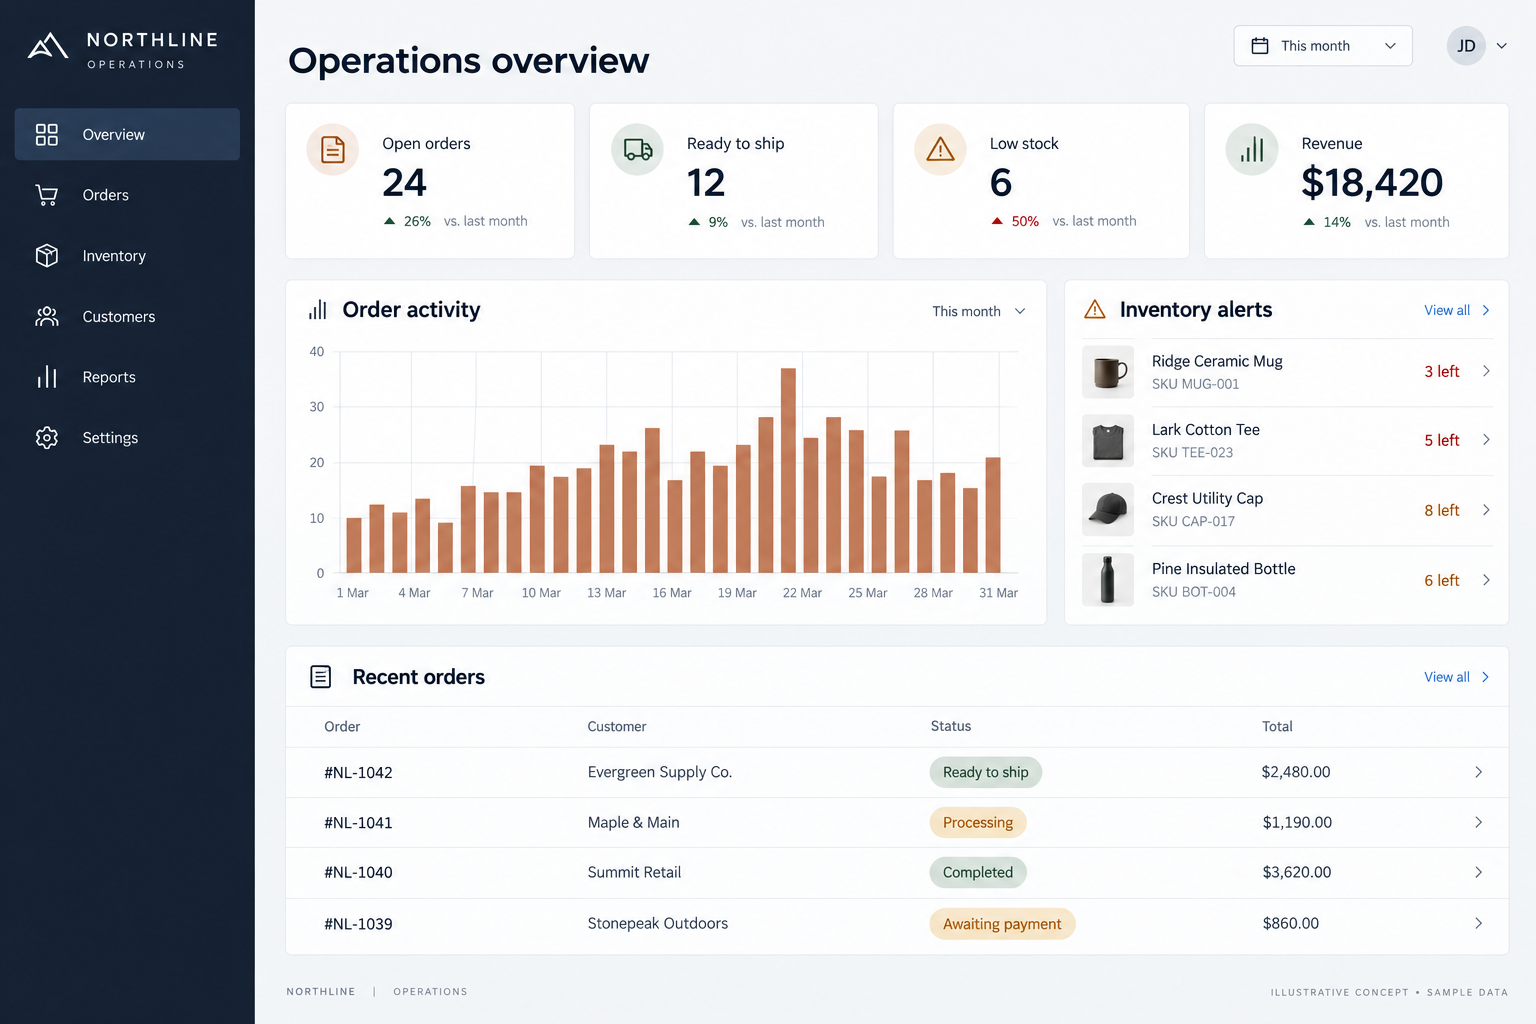
Task: Open order #NL-1041 row chevron
Action: [1478, 822]
